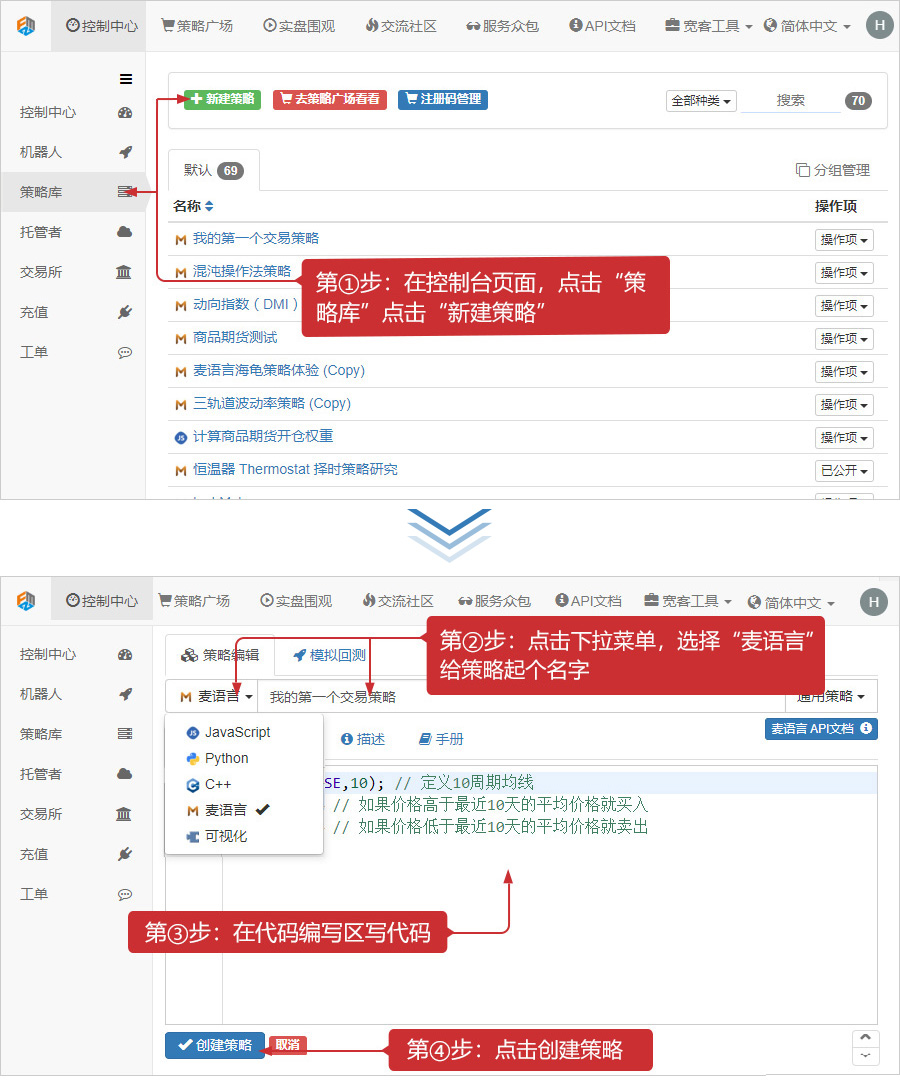
Task: Choose the C++ icon in the language list
Action: tap(193, 785)
